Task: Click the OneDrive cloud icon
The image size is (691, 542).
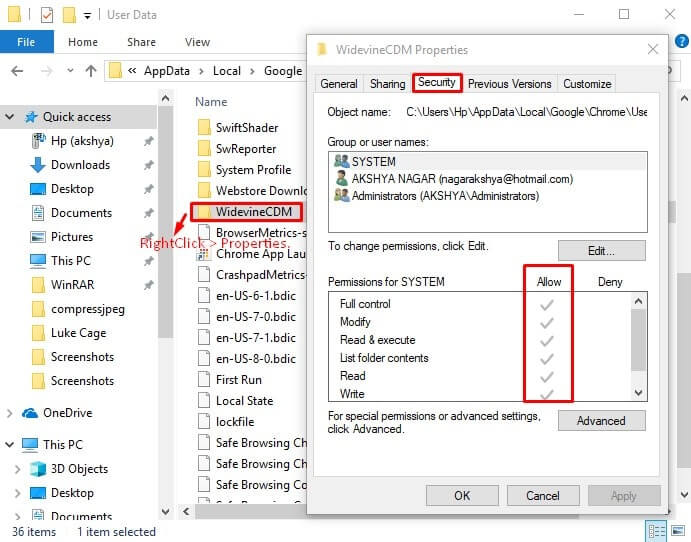Action: 30,413
